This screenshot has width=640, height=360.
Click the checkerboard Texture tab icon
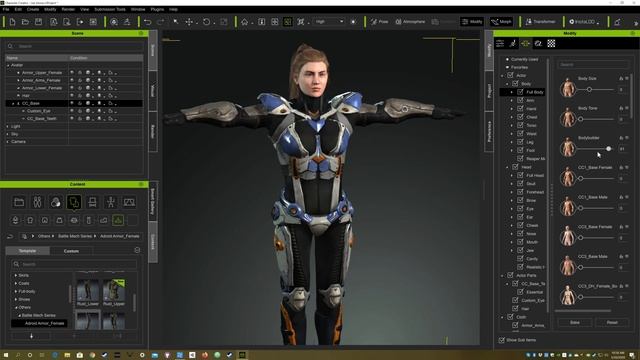[551, 43]
